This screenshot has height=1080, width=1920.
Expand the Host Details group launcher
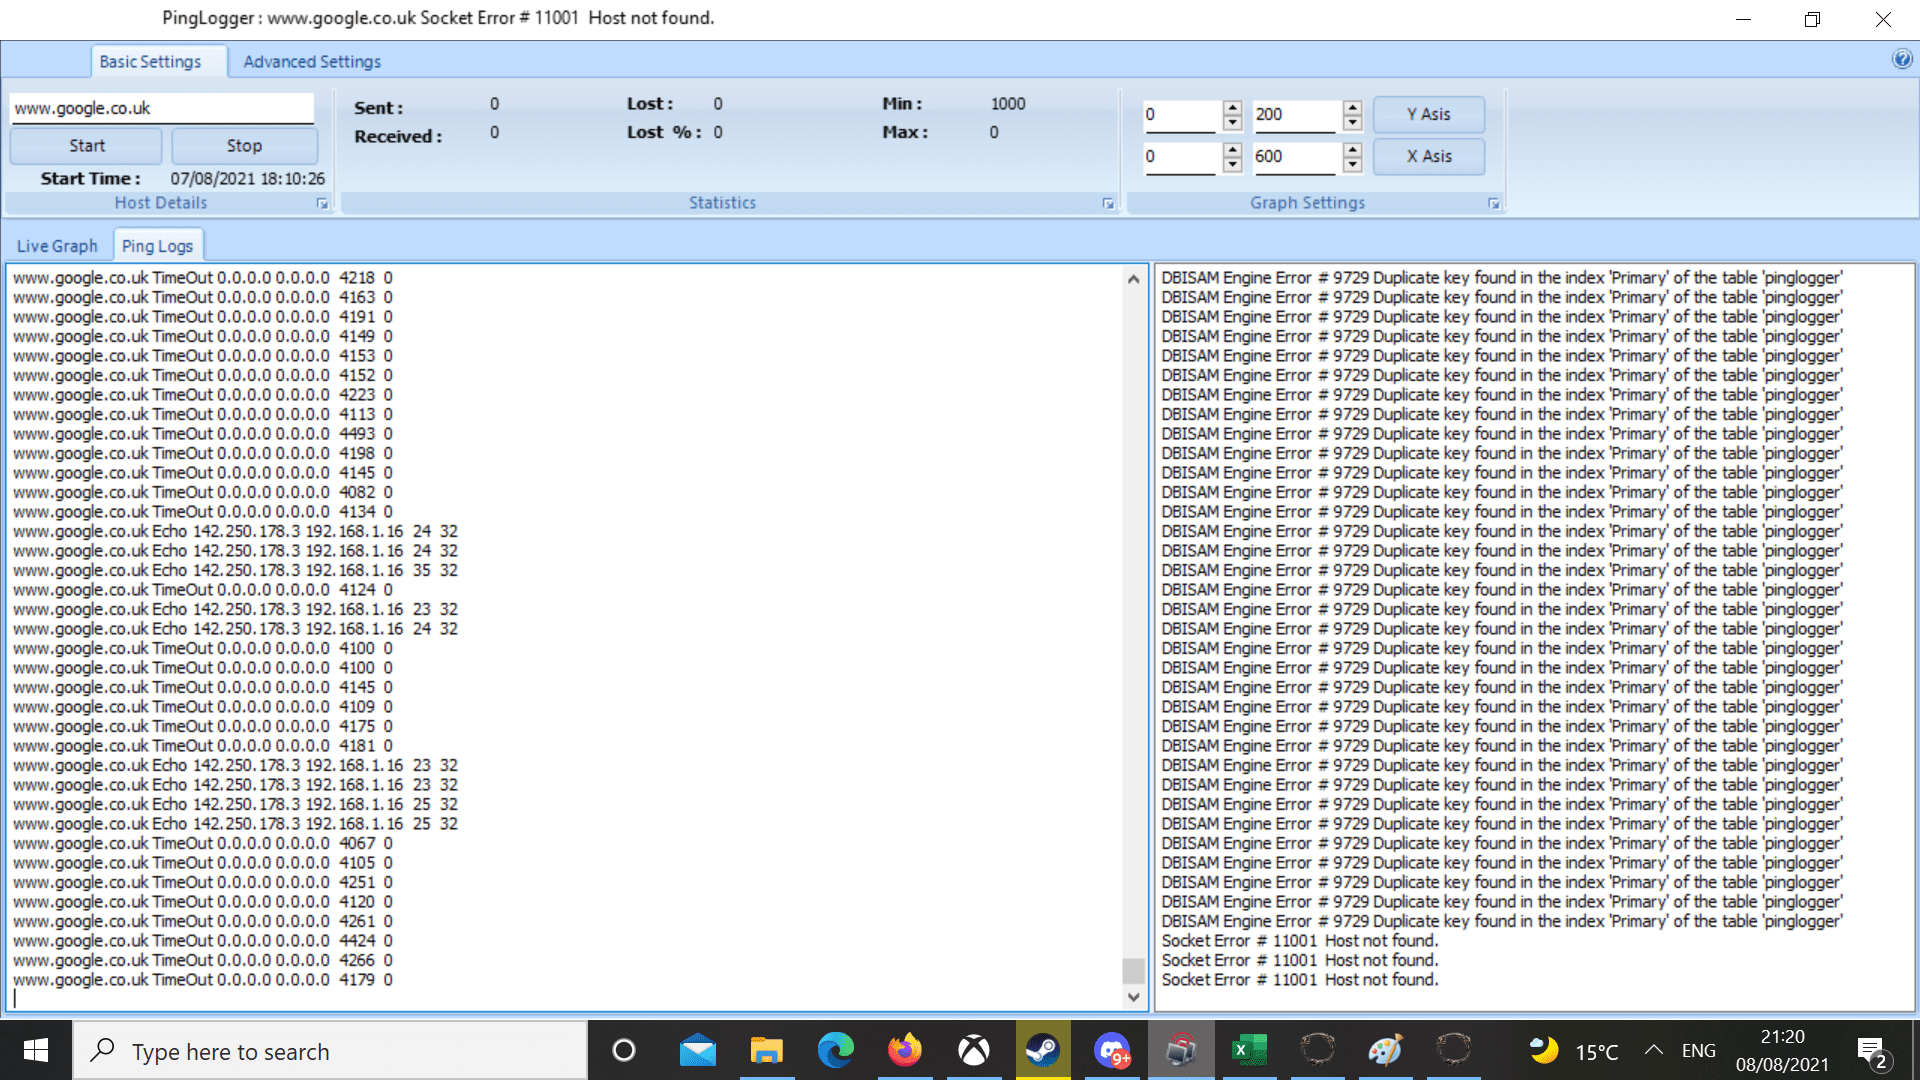(x=322, y=203)
